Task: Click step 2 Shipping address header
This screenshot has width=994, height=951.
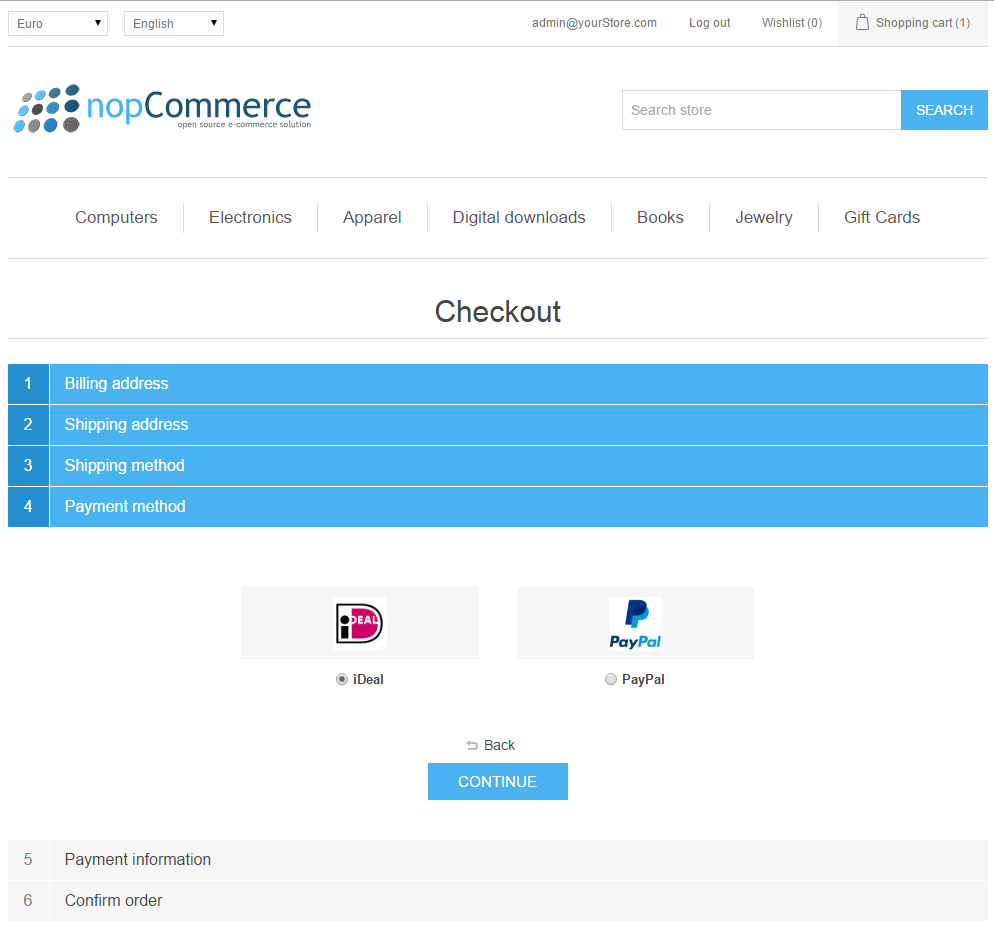Action: pos(497,424)
